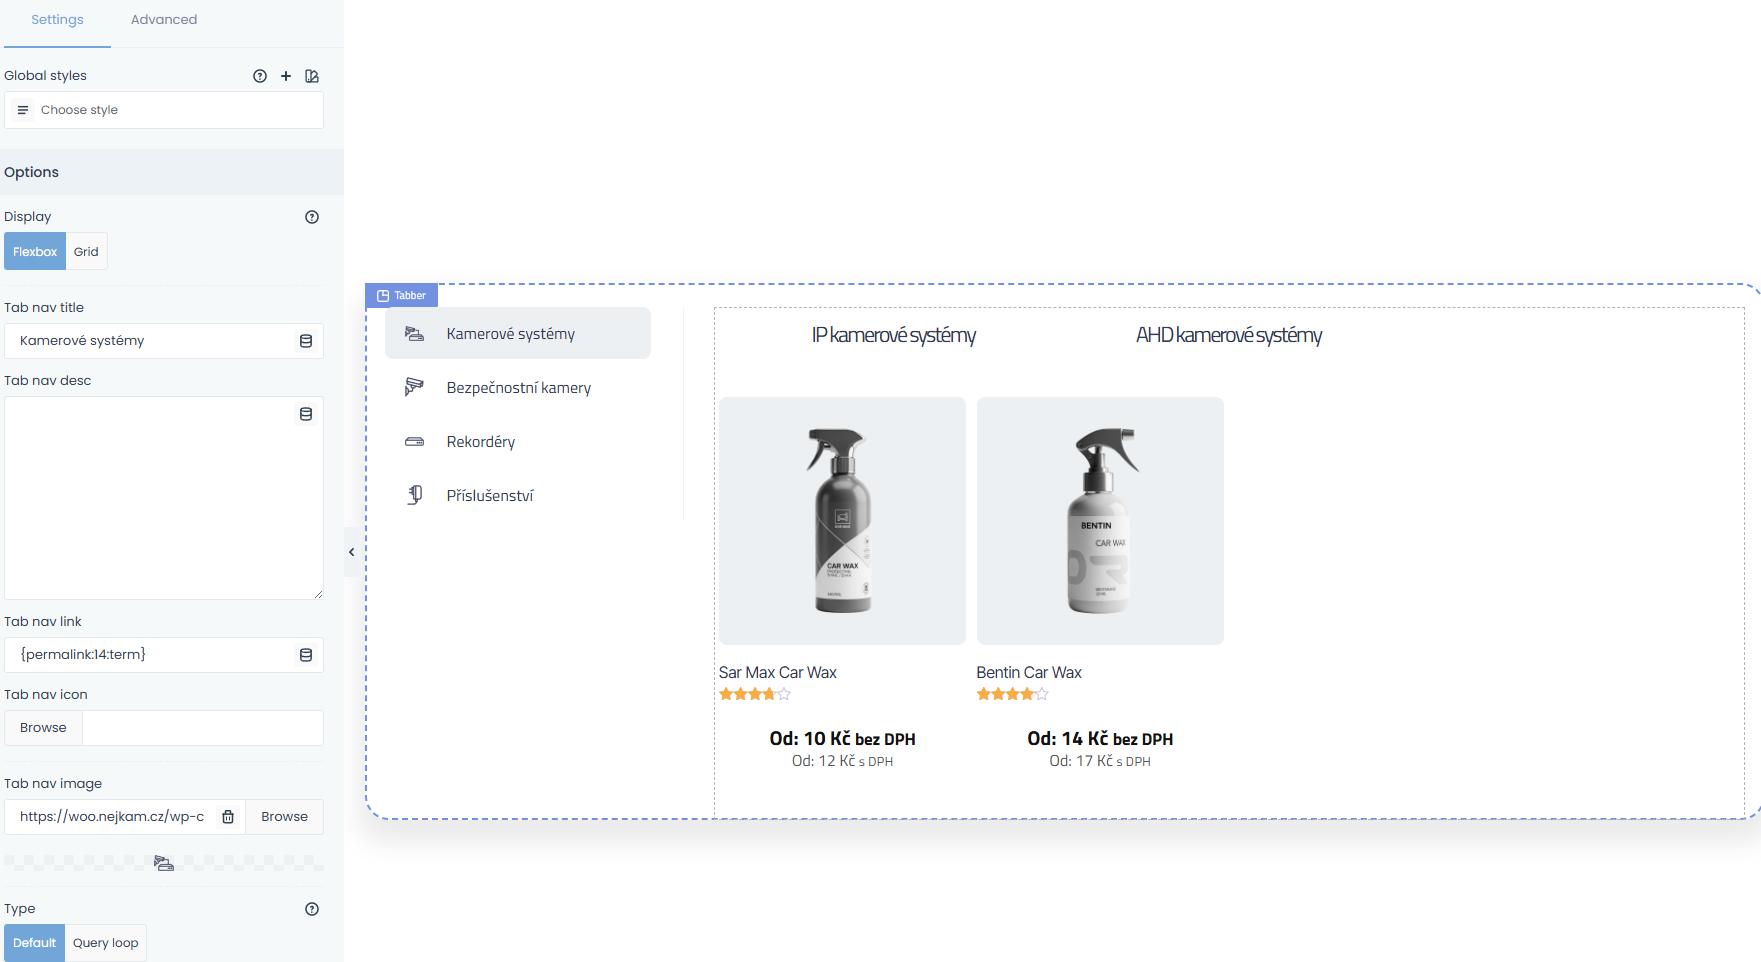
Task: Switch to the Advanced tab
Action: point(164,20)
